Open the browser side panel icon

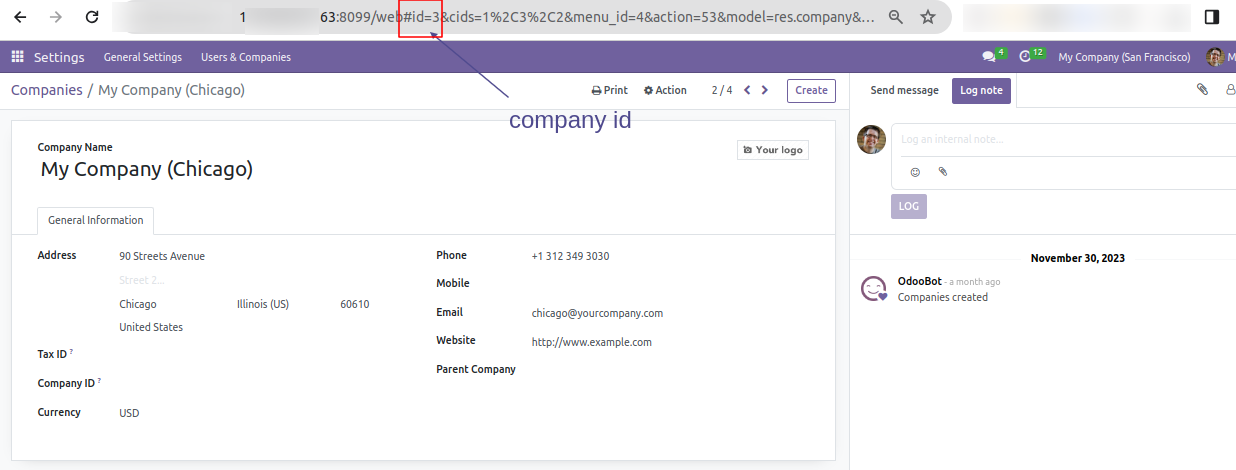(x=1211, y=17)
